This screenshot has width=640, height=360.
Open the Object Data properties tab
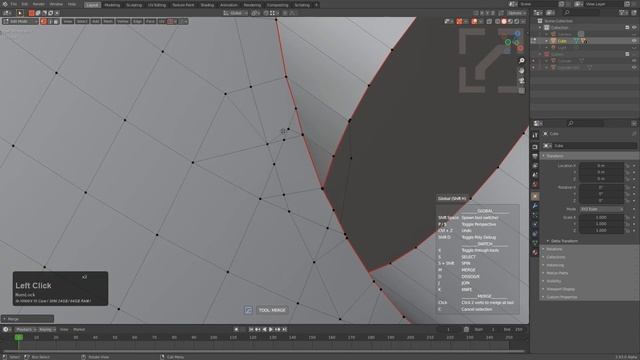pyautogui.click(x=535, y=243)
